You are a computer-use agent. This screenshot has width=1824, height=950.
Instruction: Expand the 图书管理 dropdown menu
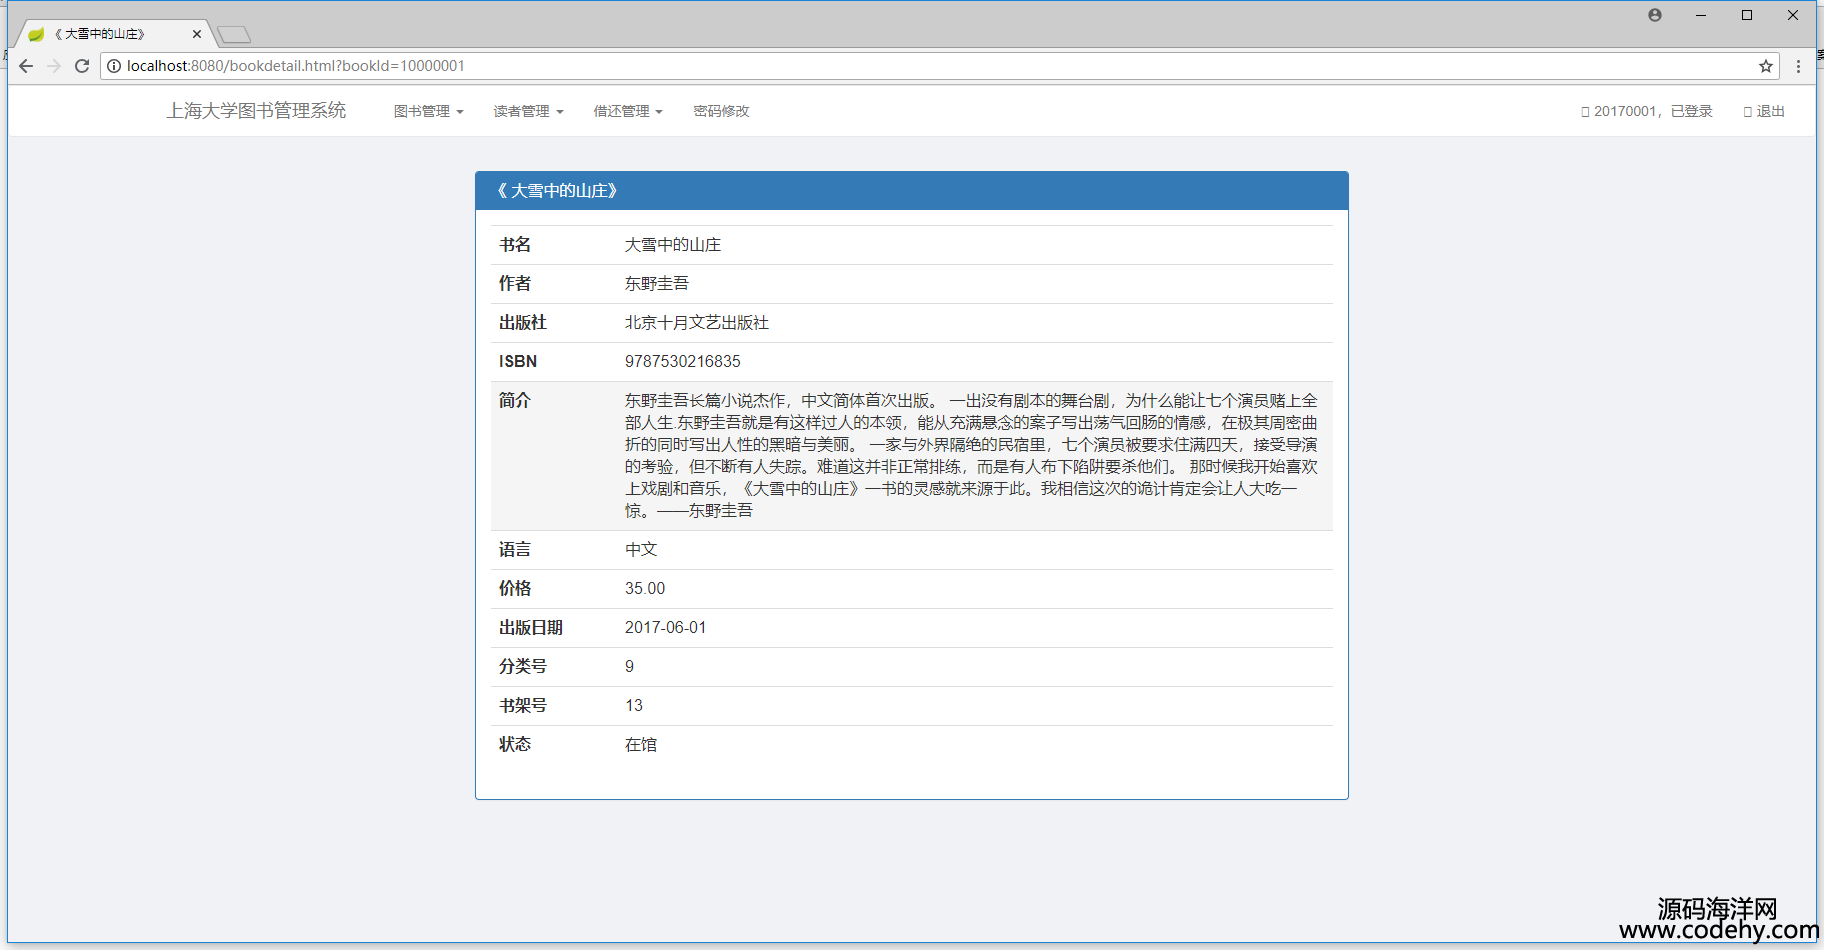point(428,111)
